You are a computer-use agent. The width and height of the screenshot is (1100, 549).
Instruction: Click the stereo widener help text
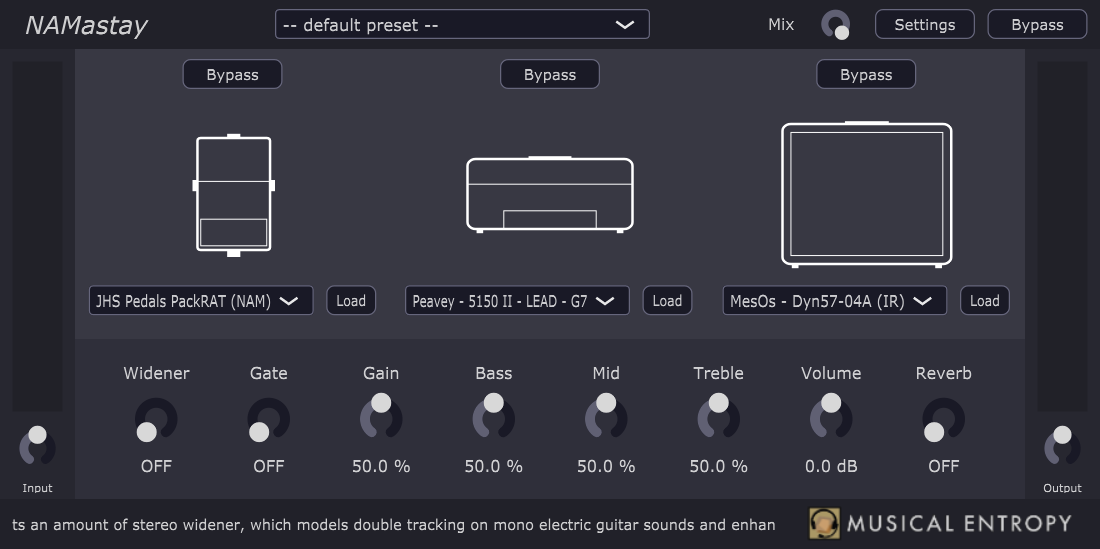pos(394,524)
